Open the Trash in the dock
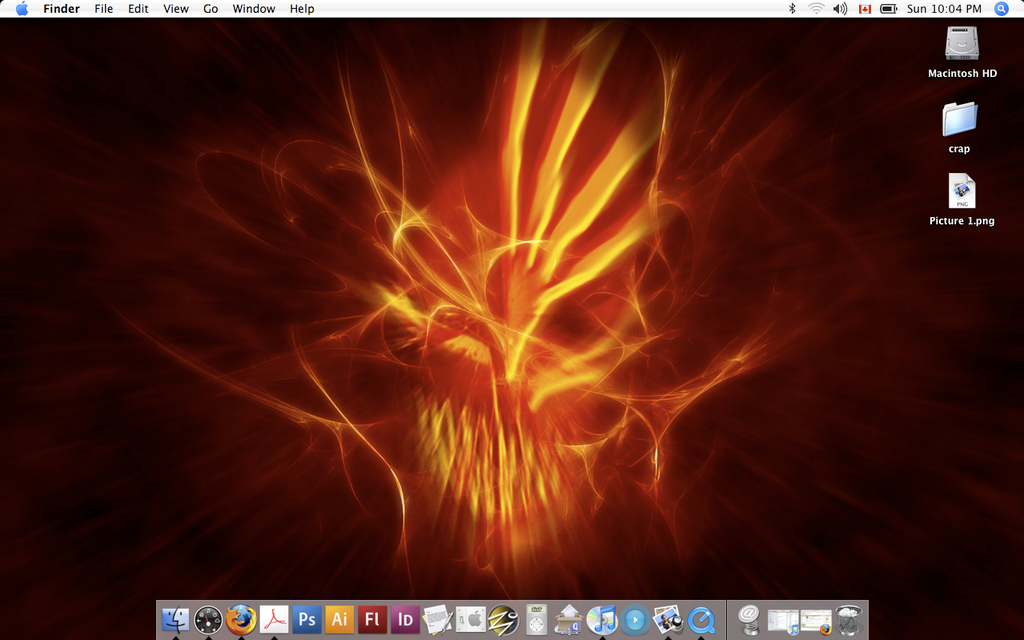The image size is (1024, 640). point(849,620)
